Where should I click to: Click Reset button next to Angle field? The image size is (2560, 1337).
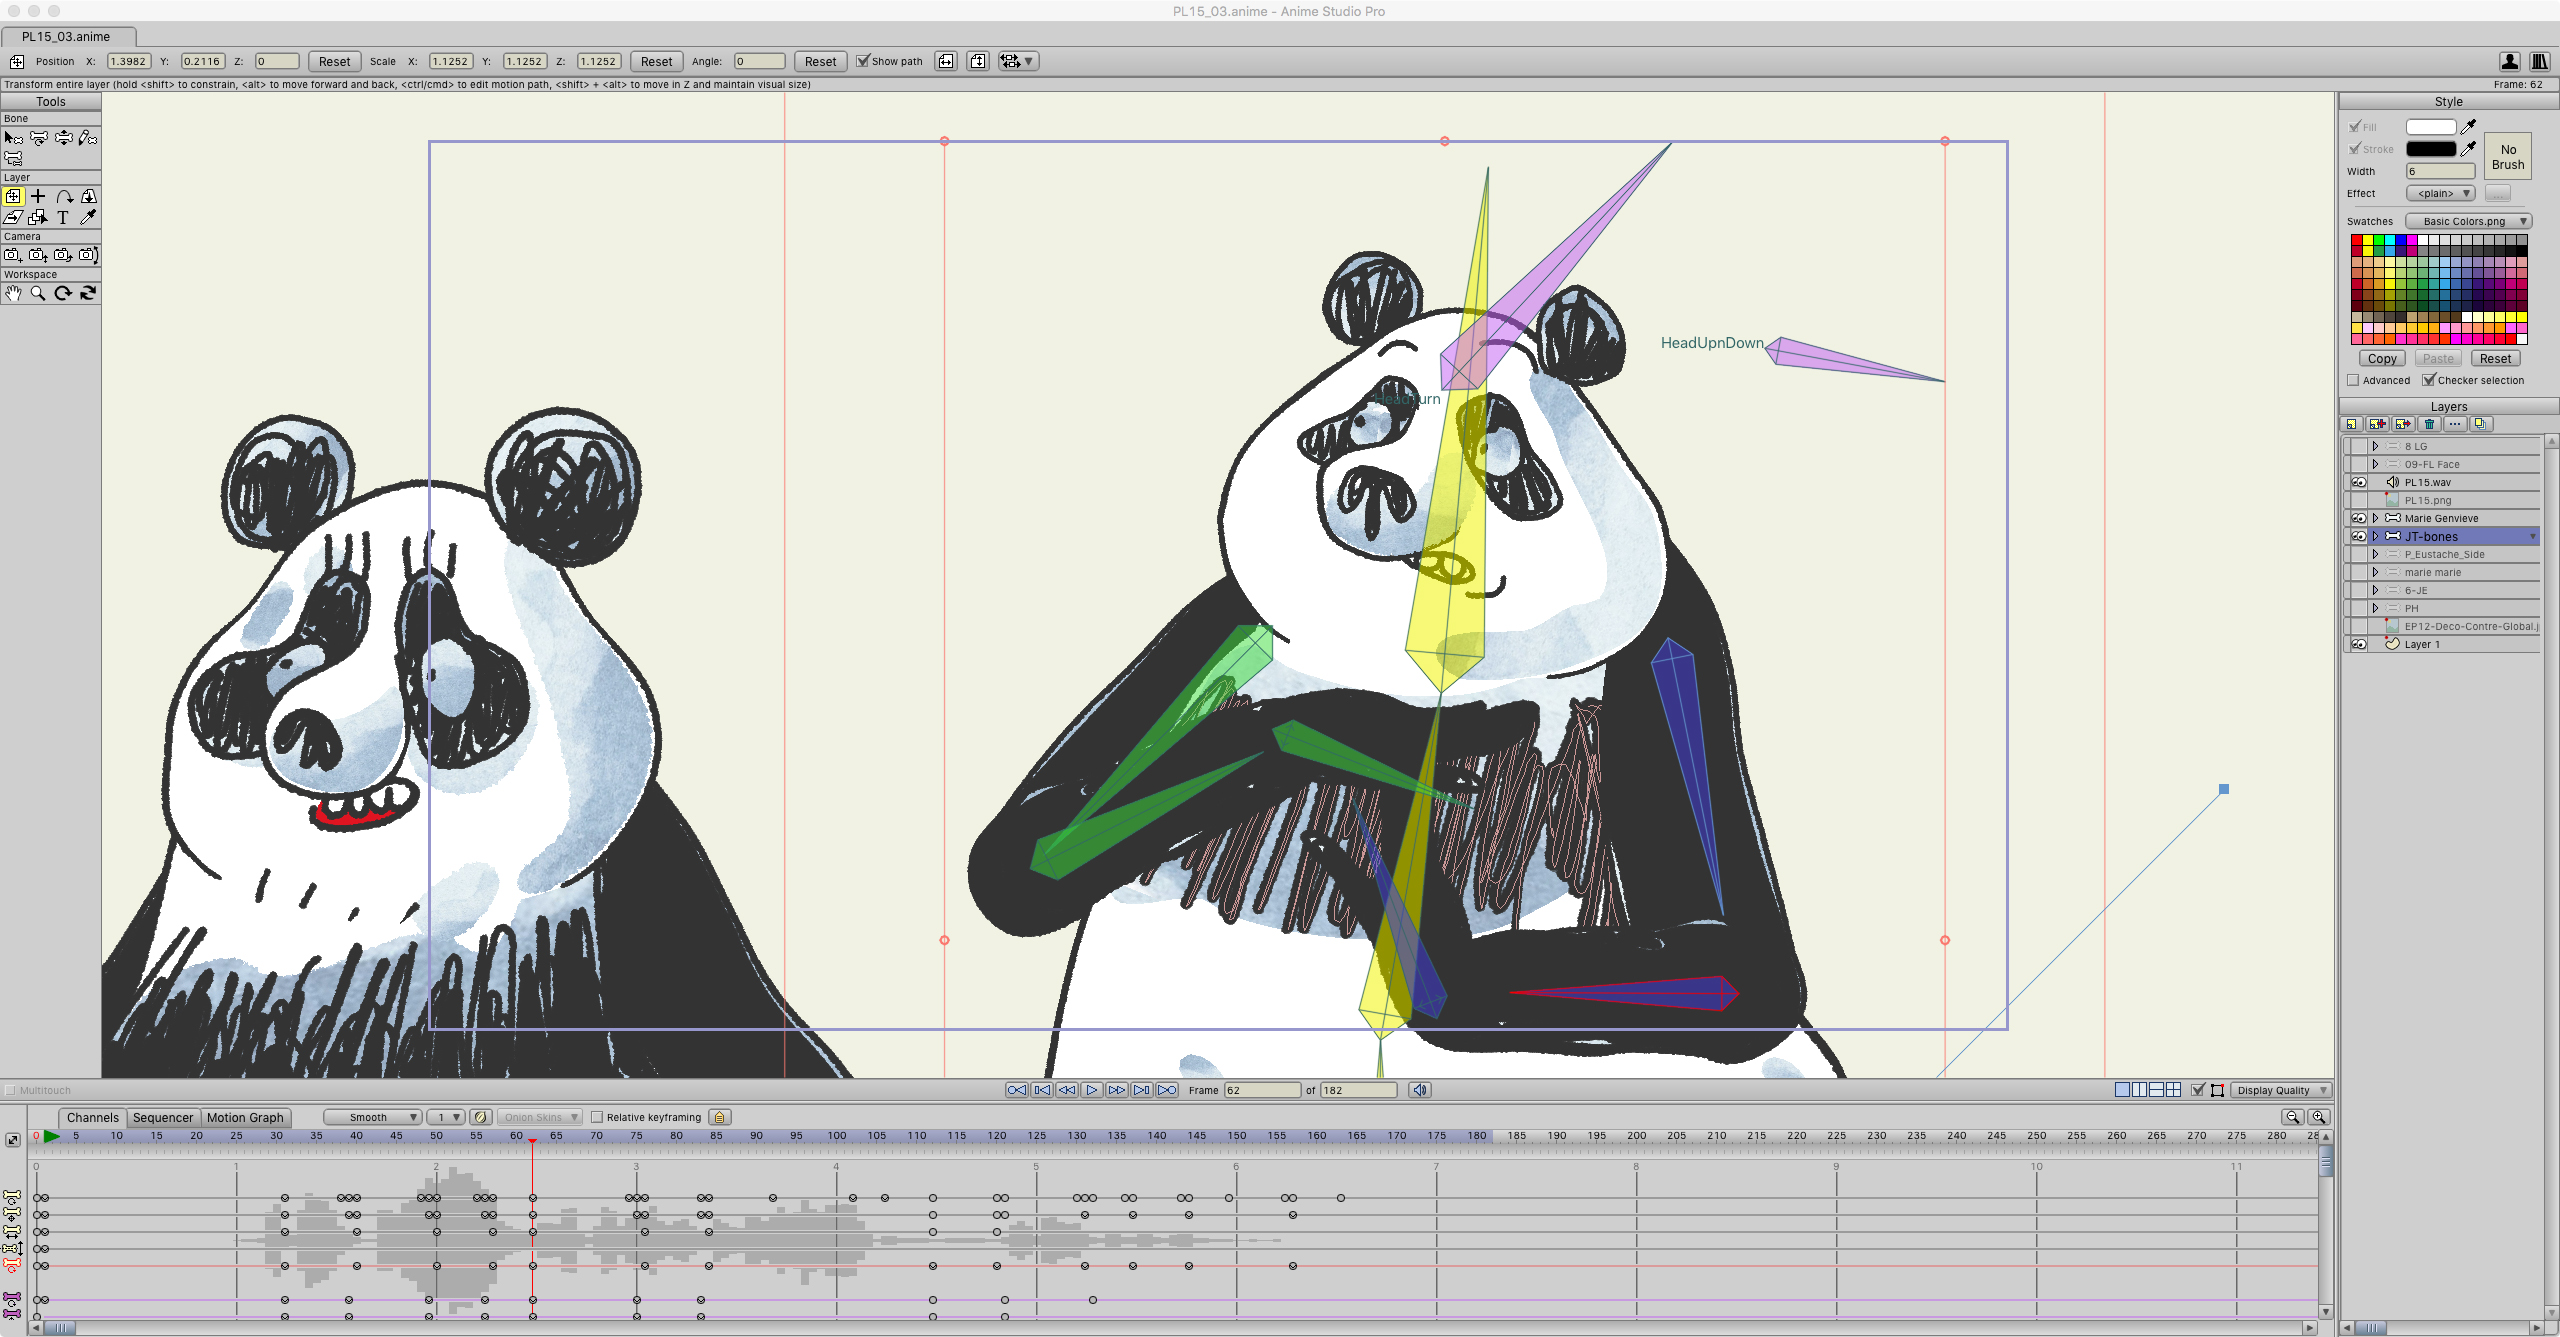820,61
